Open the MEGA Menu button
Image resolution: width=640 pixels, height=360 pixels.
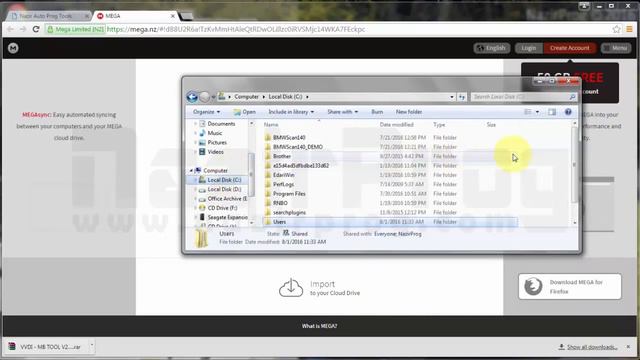click(616, 48)
